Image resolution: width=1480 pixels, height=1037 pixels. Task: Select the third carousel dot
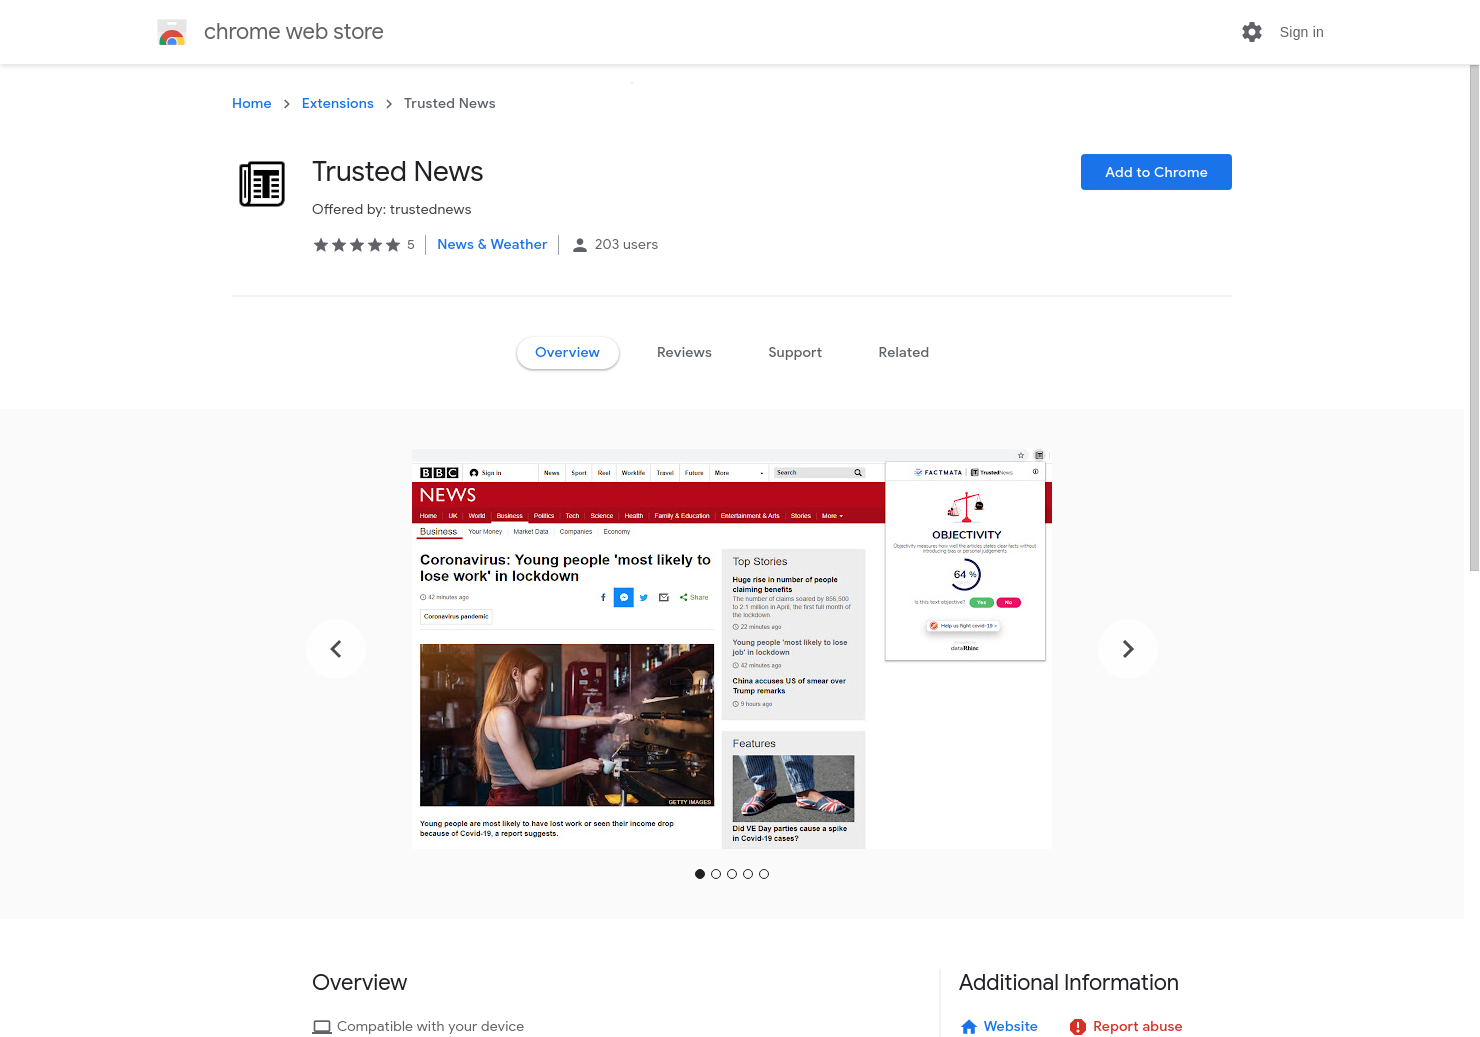tap(732, 874)
